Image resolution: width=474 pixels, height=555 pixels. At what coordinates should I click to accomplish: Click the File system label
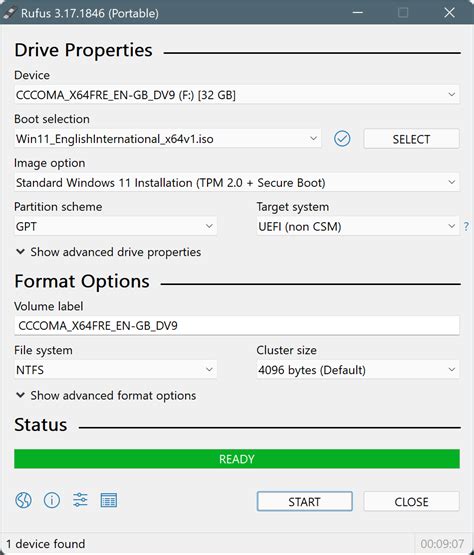point(43,350)
